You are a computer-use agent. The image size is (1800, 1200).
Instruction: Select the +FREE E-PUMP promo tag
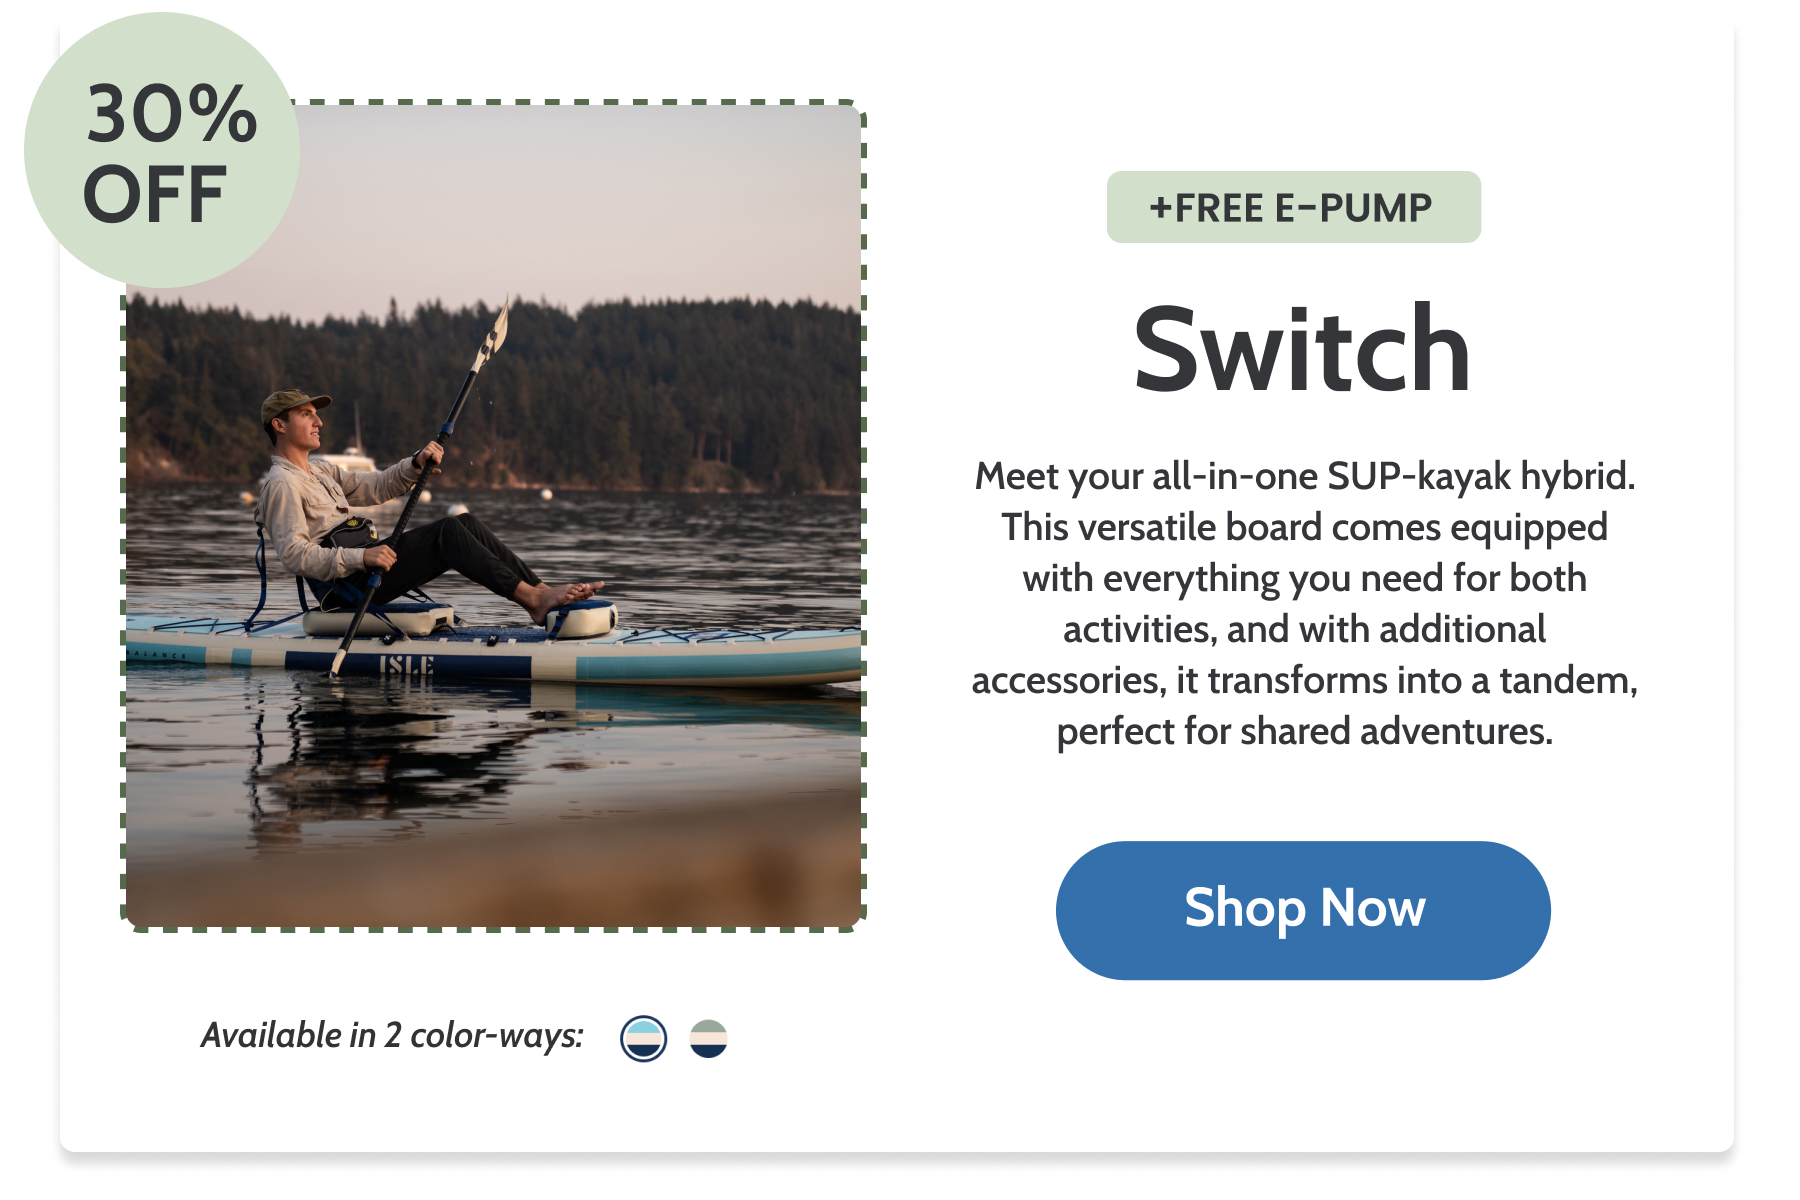click(1293, 207)
